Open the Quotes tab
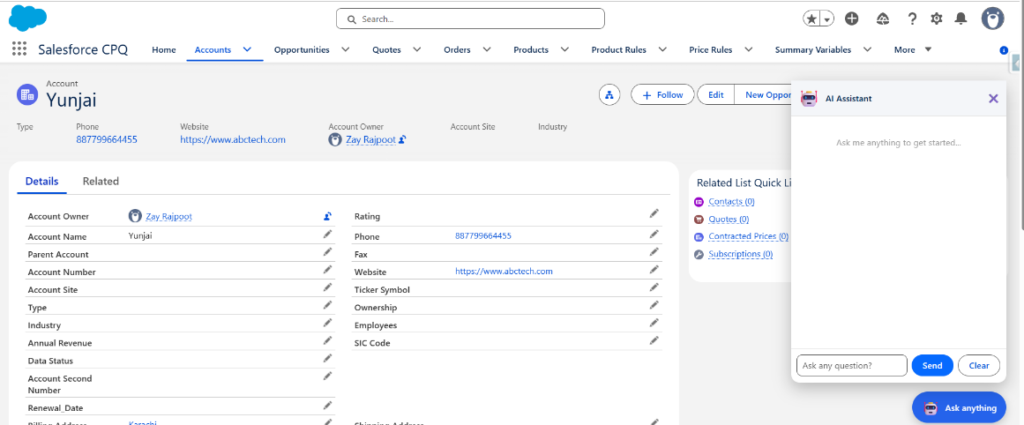The width and height of the screenshot is (1024, 425). click(x=387, y=50)
